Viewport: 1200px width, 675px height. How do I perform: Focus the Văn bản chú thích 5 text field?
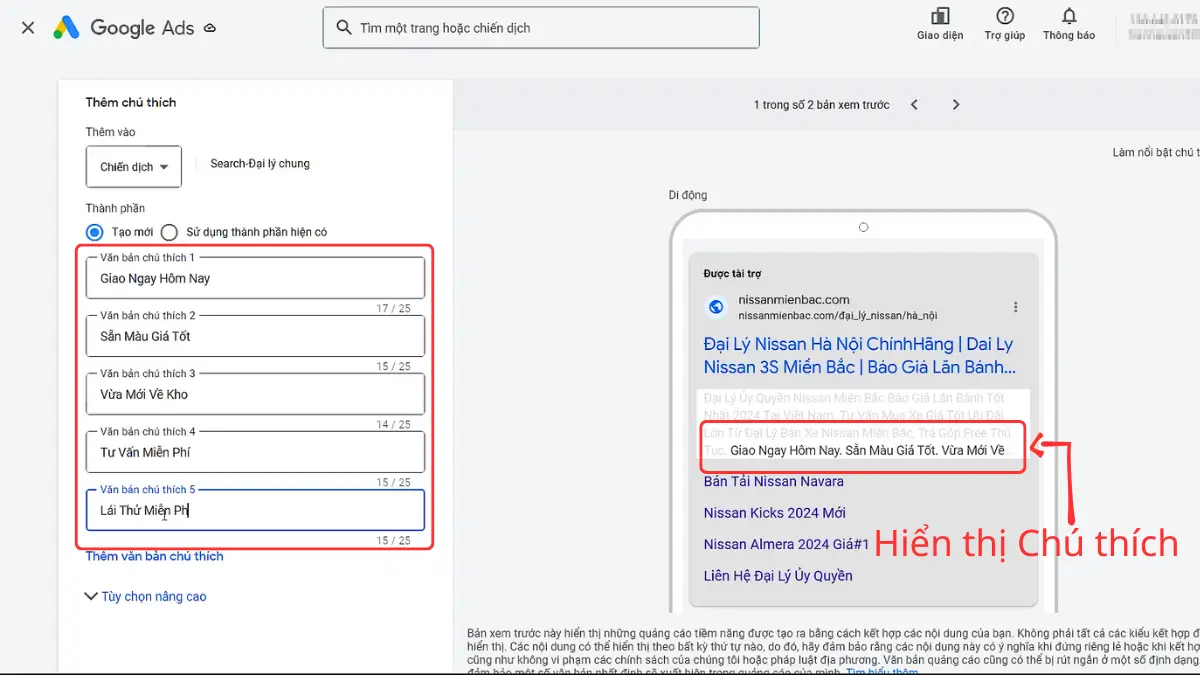click(x=255, y=511)
